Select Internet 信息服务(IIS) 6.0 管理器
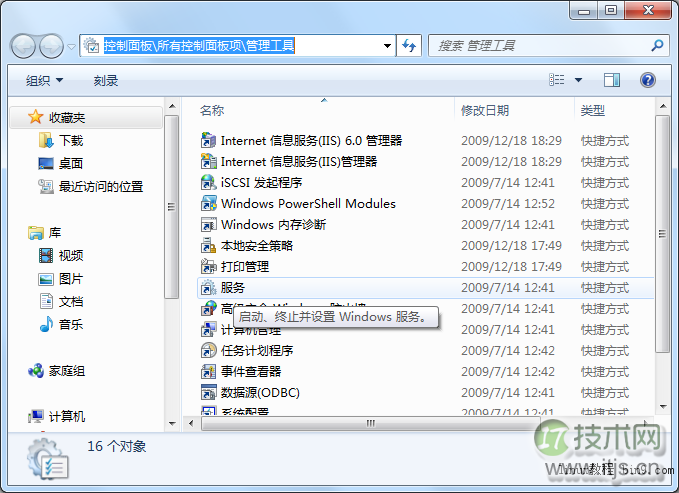Image resolution: width=679 pixels, height=493 pixels. [311, 140]
